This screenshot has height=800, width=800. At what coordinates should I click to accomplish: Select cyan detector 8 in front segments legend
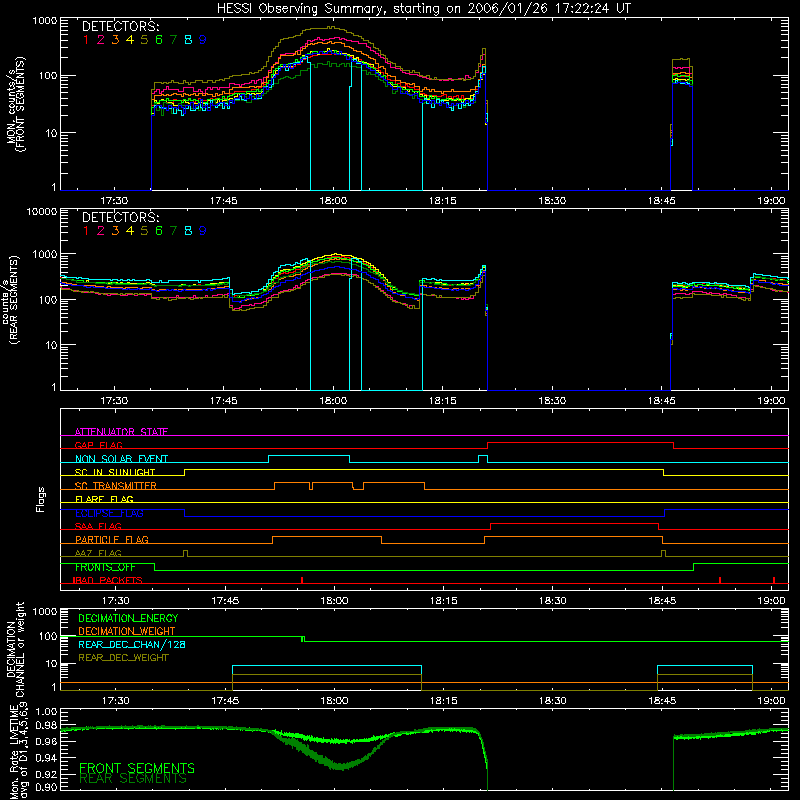click(x=188, y=40)
